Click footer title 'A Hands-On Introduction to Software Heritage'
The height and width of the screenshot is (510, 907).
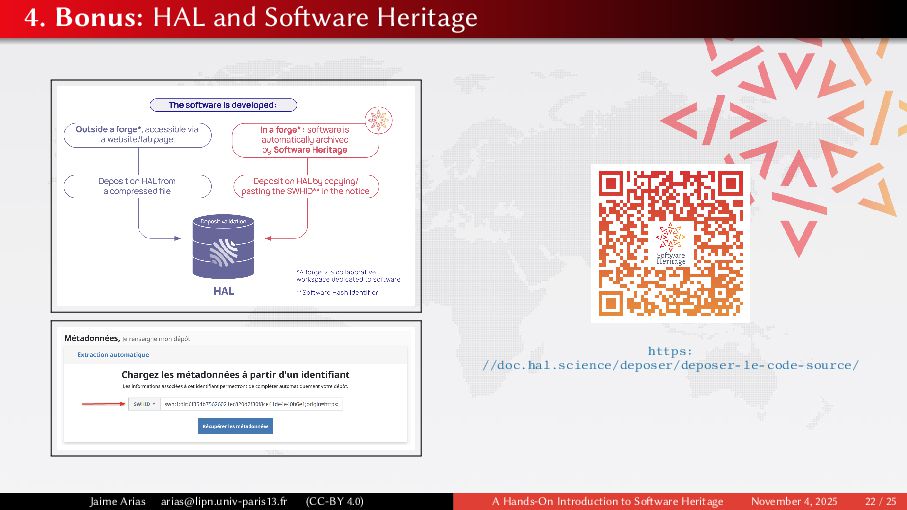pos(607,501)
